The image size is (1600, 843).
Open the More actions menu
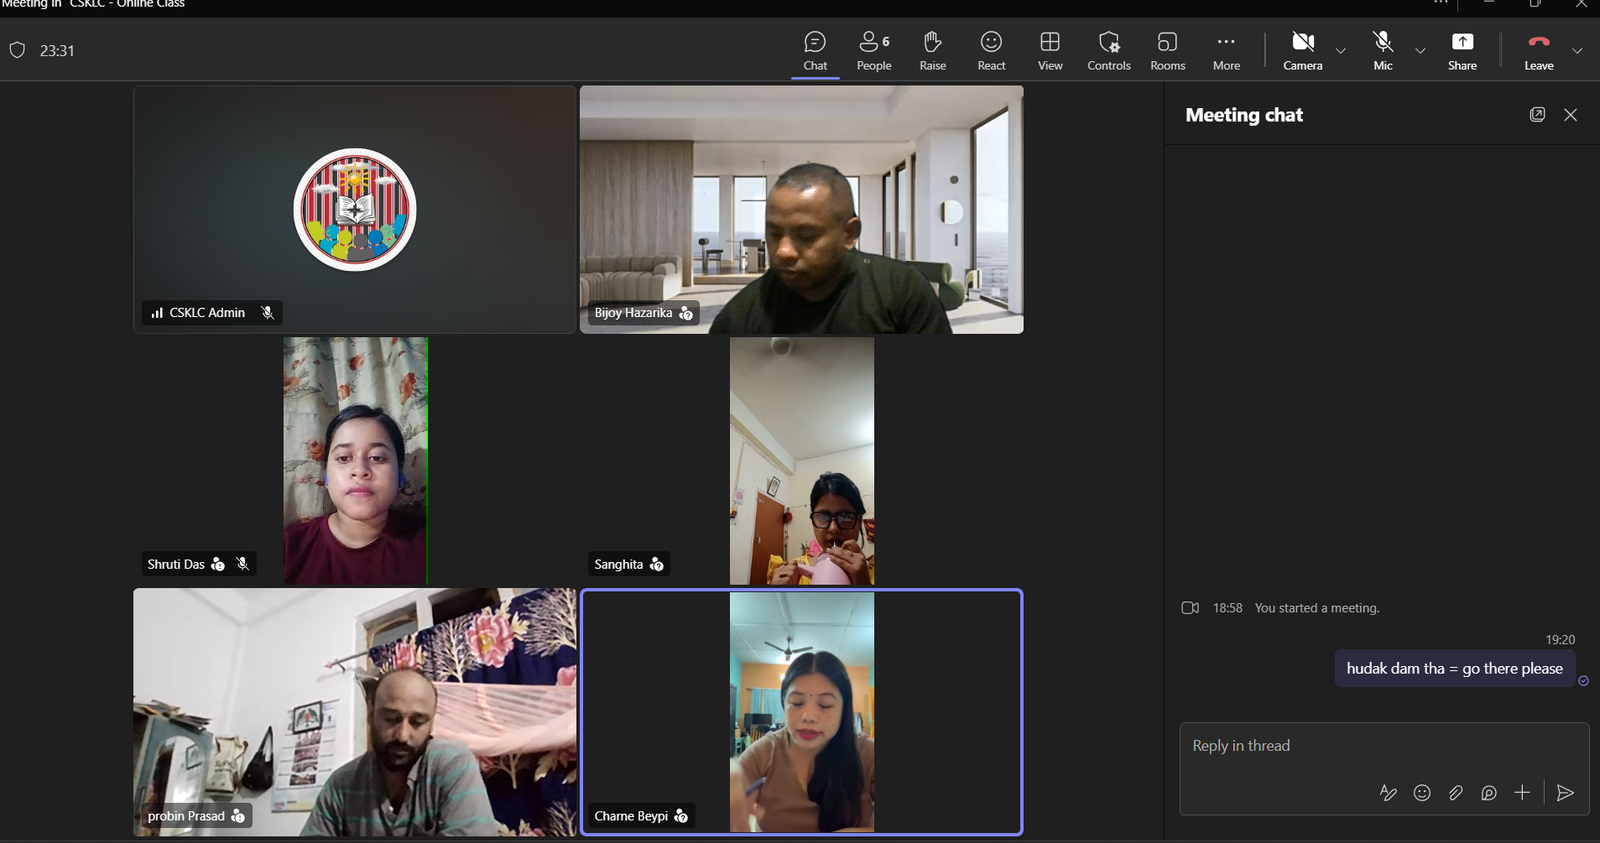coord(1226,51)
